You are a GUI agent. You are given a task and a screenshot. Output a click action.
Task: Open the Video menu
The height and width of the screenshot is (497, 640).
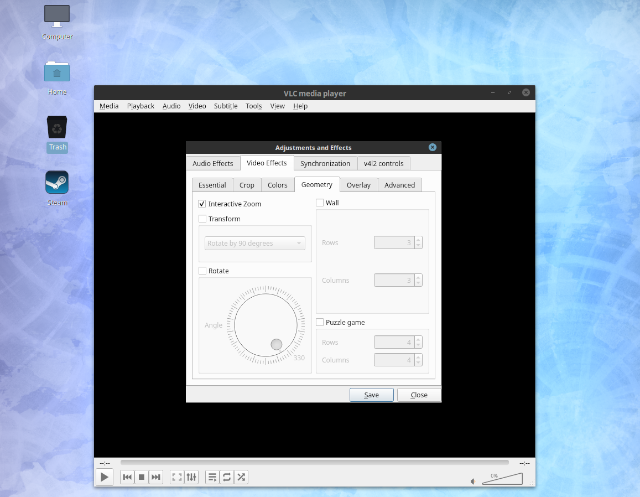point(197,106)
